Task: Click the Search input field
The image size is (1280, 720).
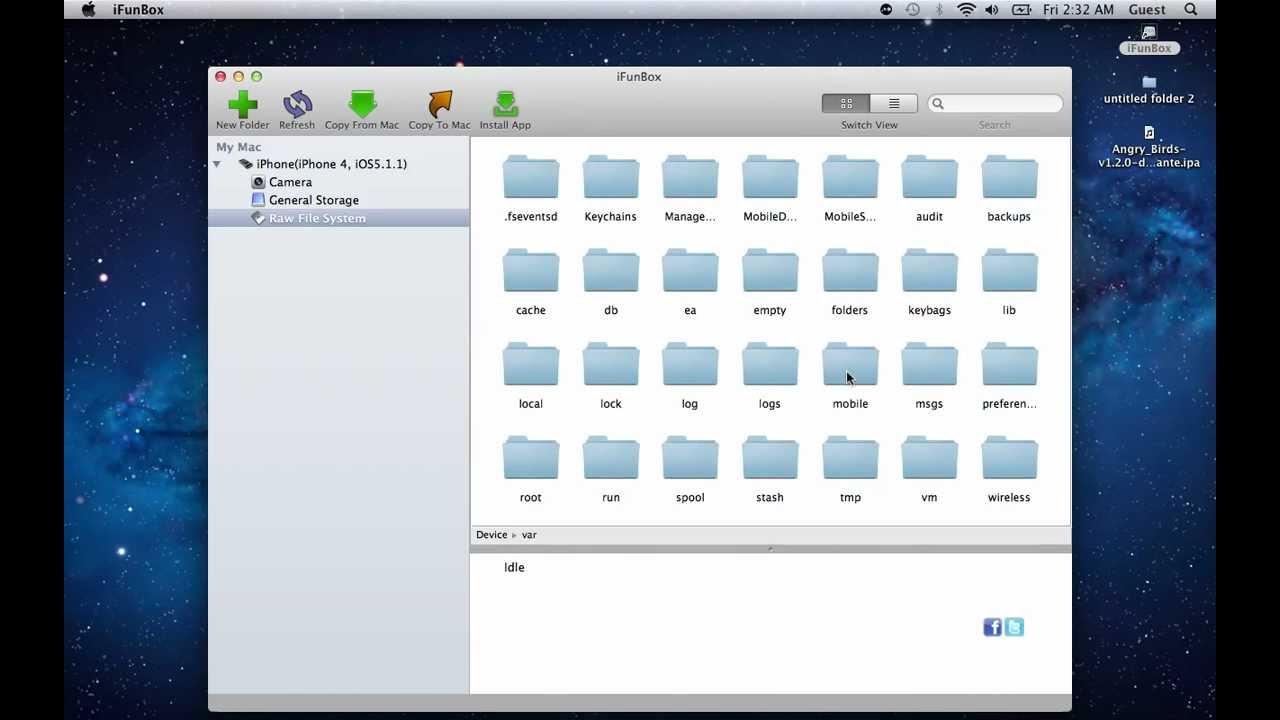Action: pos(995,103)
